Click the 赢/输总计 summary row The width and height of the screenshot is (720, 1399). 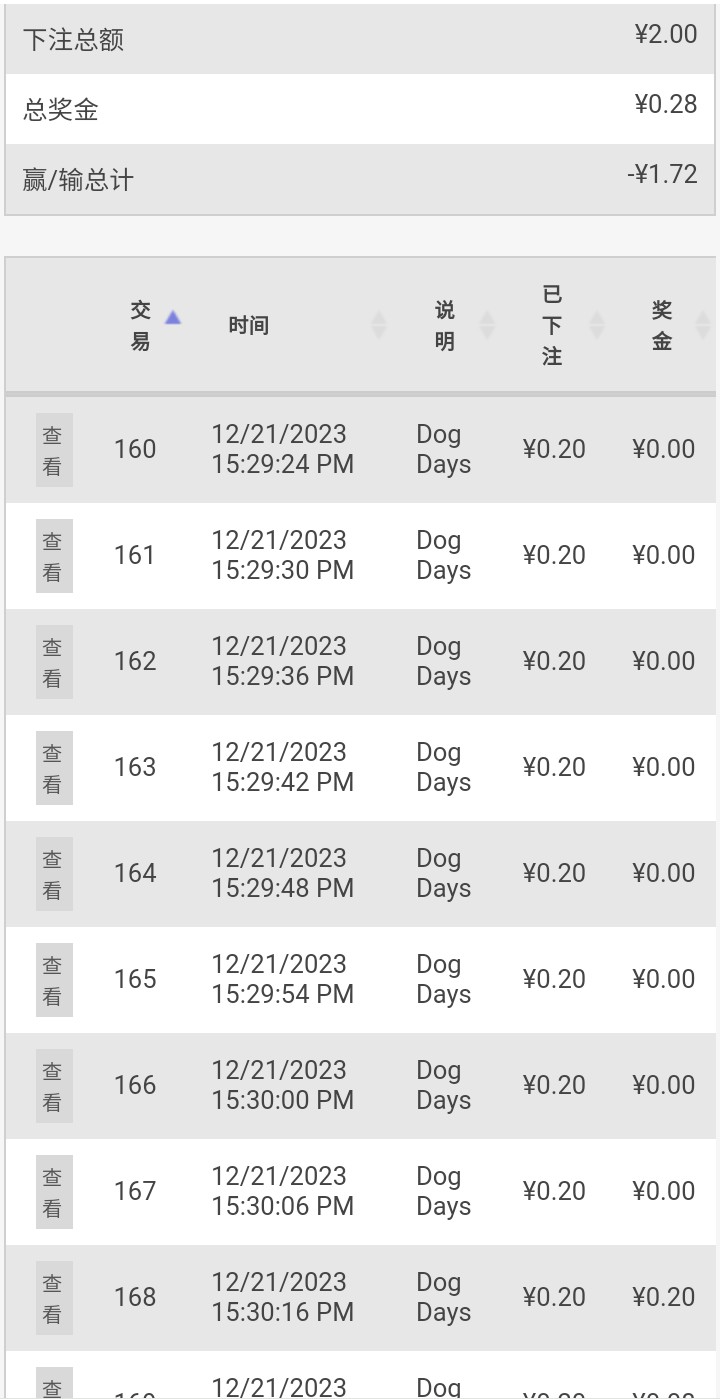360,178
